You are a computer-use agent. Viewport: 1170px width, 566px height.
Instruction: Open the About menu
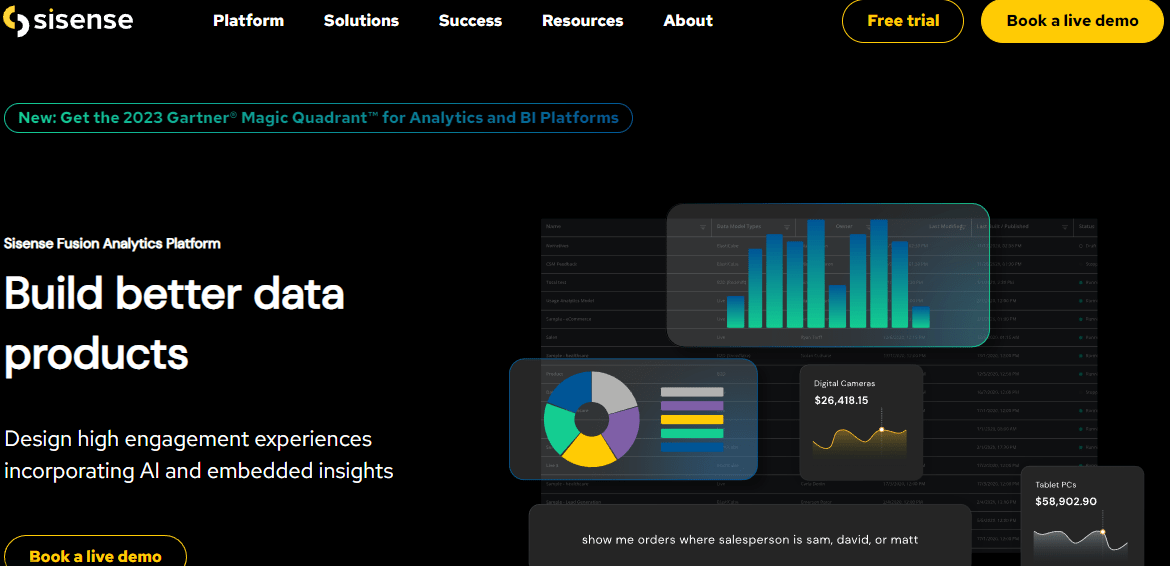click(688, 21)
